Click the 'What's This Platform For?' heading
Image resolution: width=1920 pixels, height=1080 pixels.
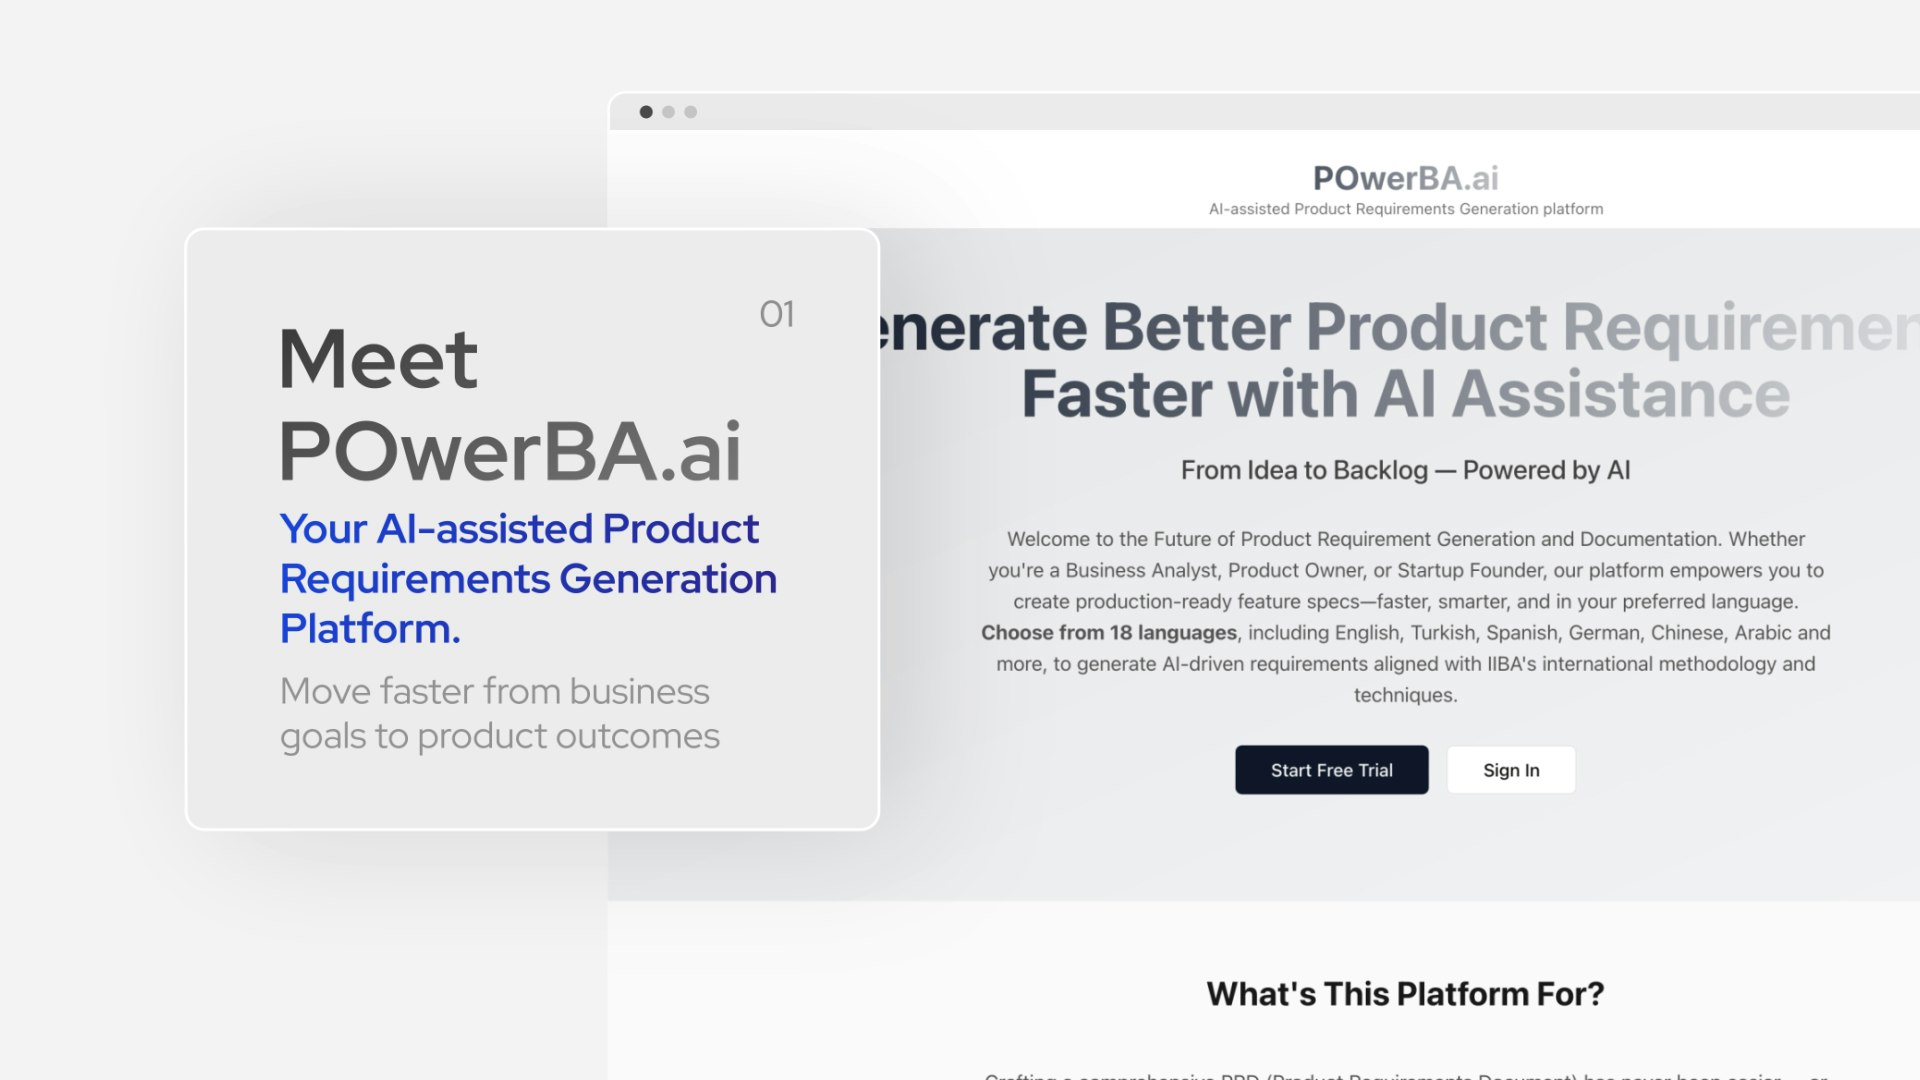coord(1405,994)
